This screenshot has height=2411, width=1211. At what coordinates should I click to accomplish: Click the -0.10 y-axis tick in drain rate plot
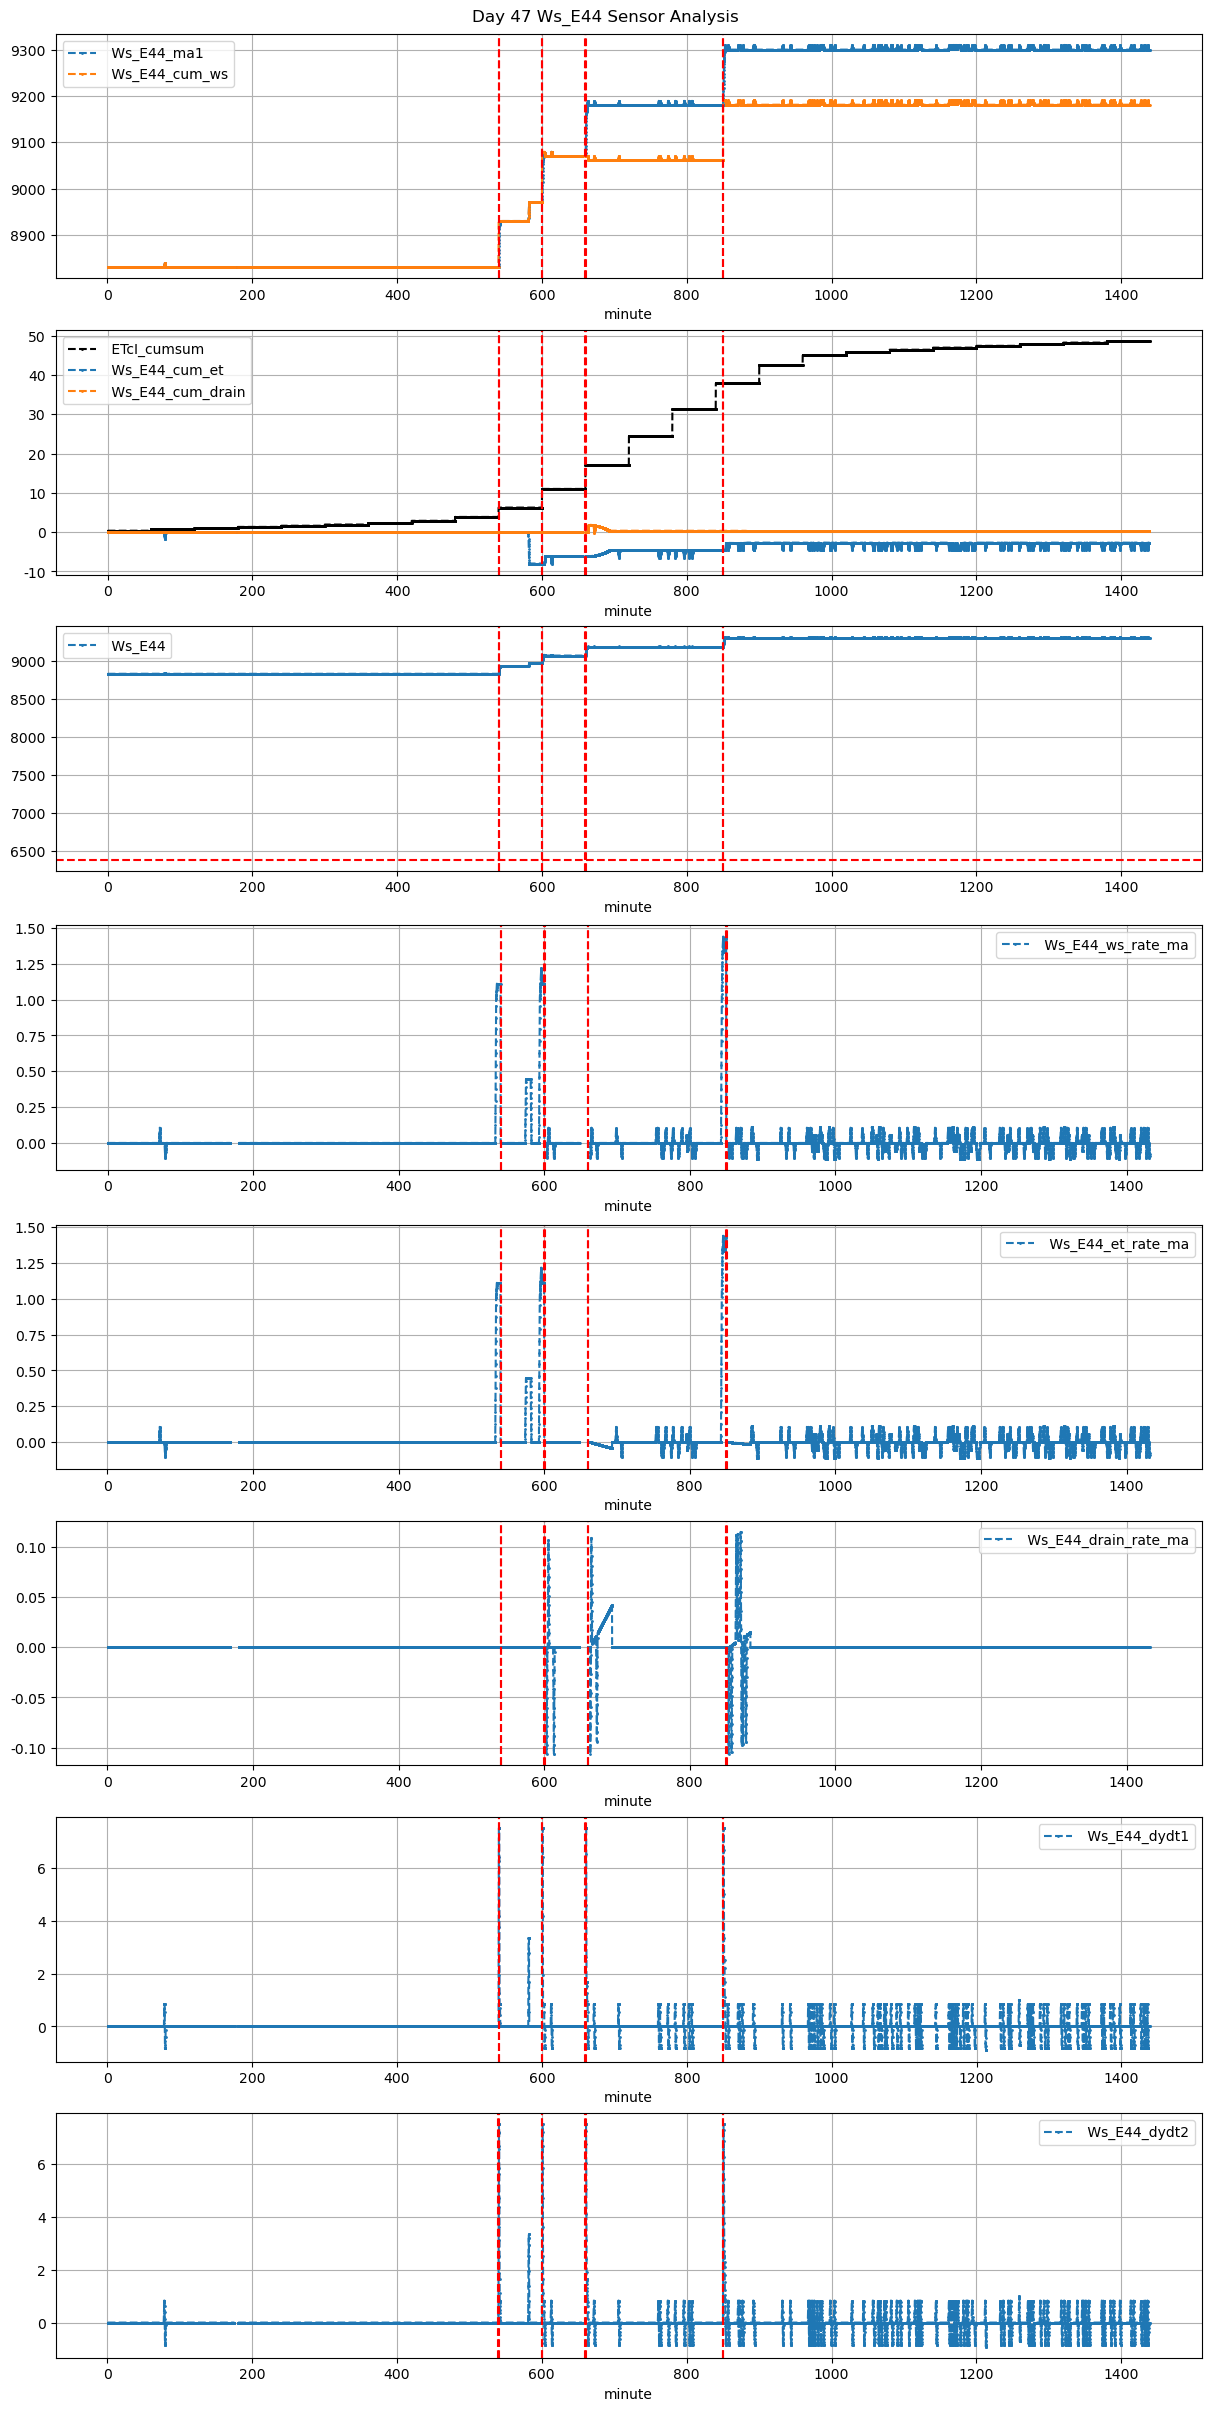(28, 1749)
